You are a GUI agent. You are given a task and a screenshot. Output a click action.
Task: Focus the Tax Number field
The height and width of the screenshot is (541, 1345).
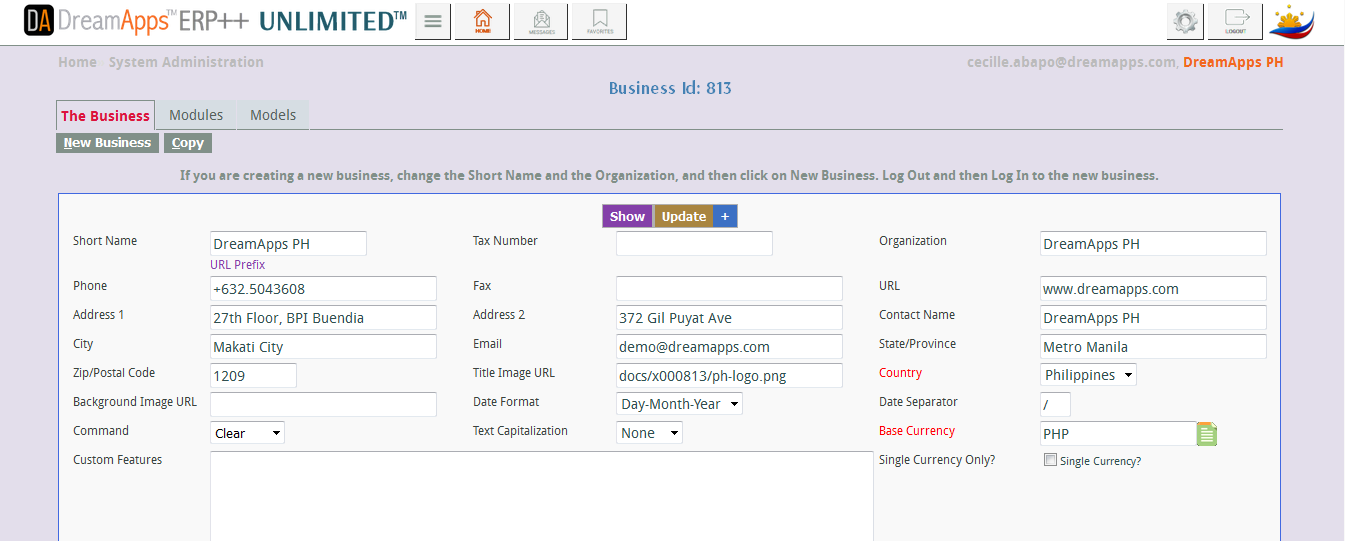tap(694, 244)
